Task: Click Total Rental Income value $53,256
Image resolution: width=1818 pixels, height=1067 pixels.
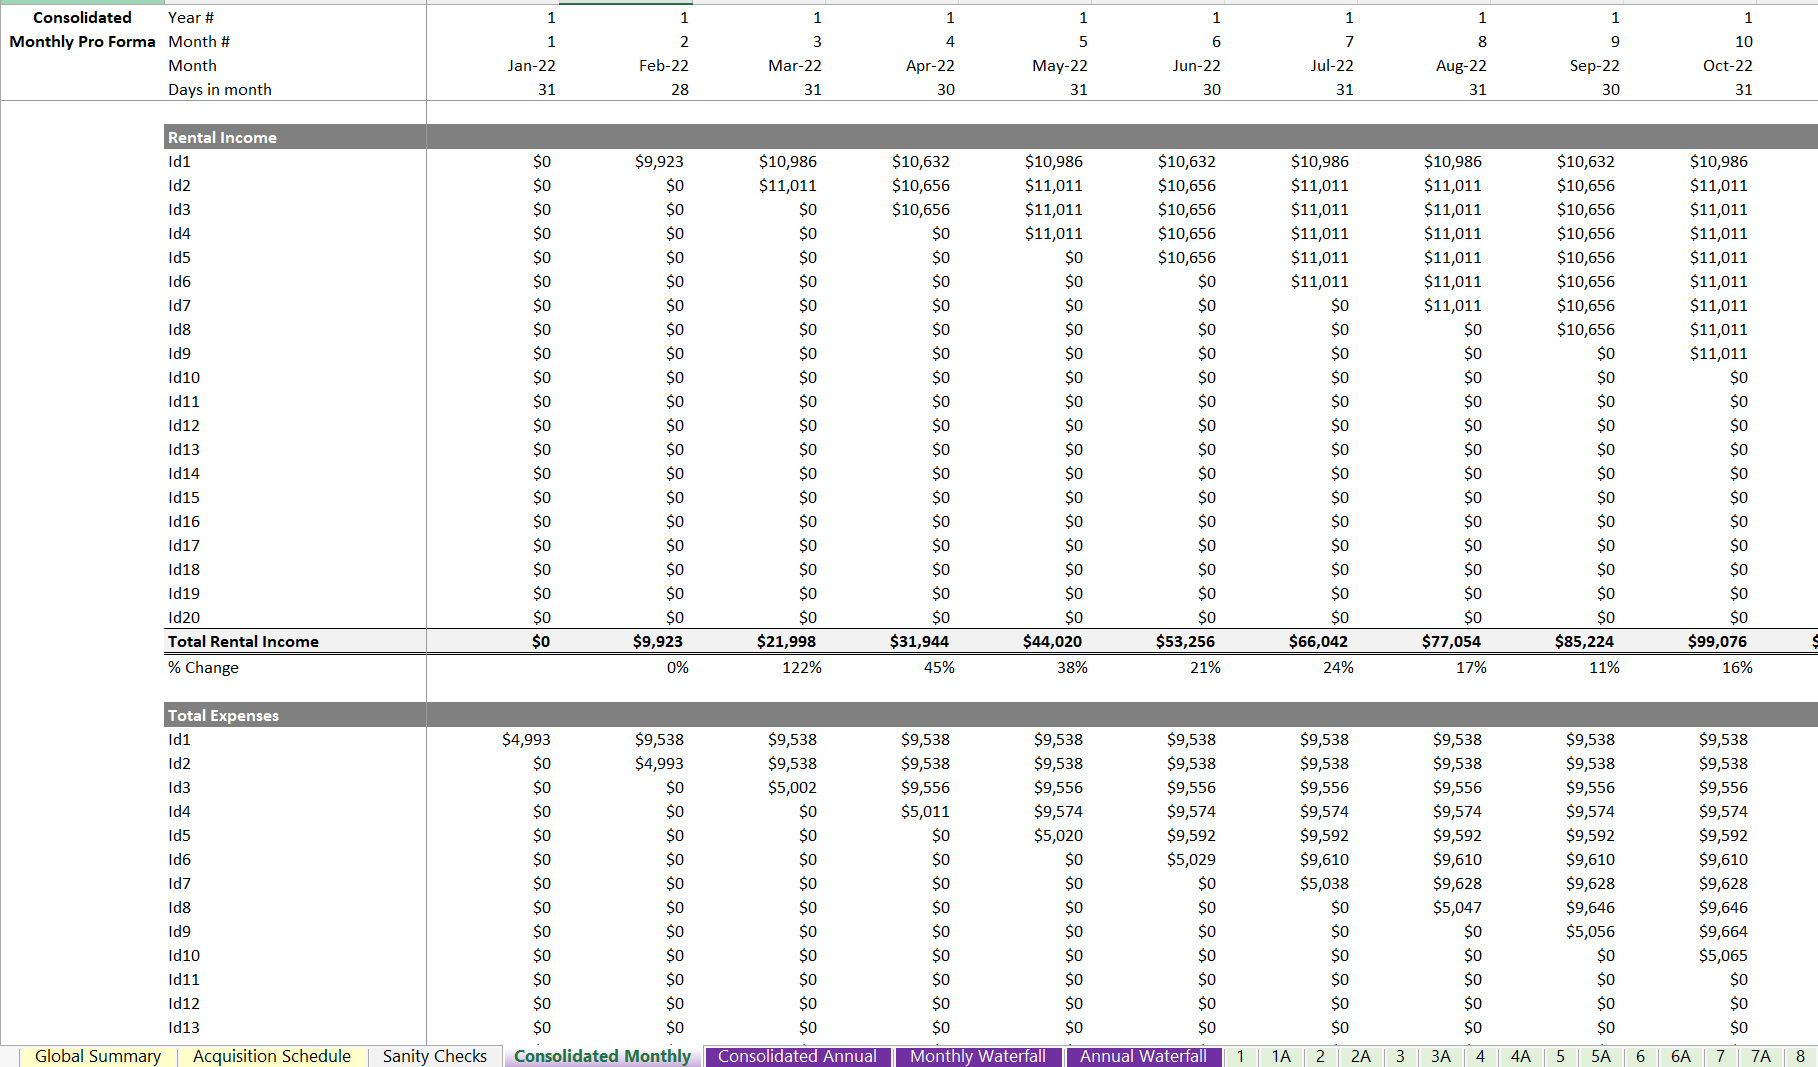Action: [x=1185, y=642]
